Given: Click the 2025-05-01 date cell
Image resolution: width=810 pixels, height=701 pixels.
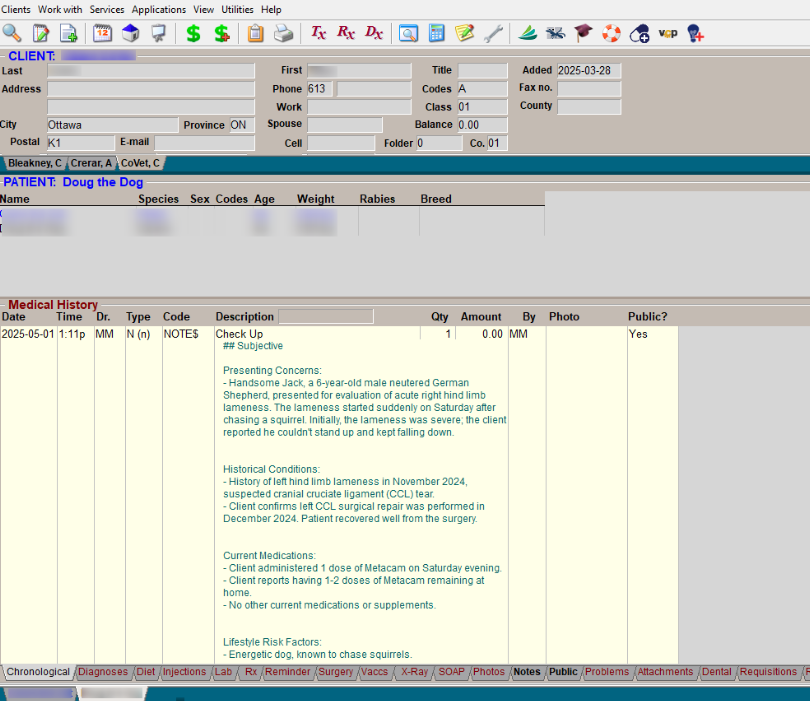Looking at the screenshot, I should (28, 334).
